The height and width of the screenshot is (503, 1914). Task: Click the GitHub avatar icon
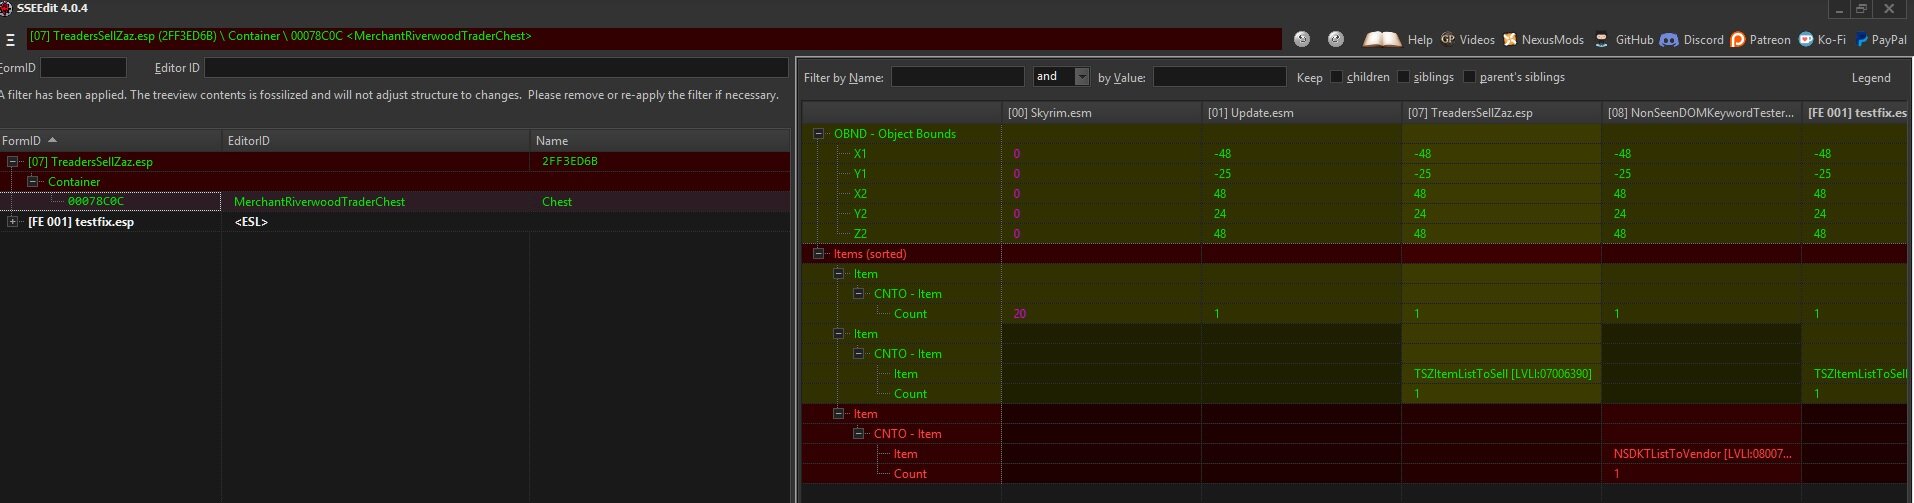coord(1602,40)
